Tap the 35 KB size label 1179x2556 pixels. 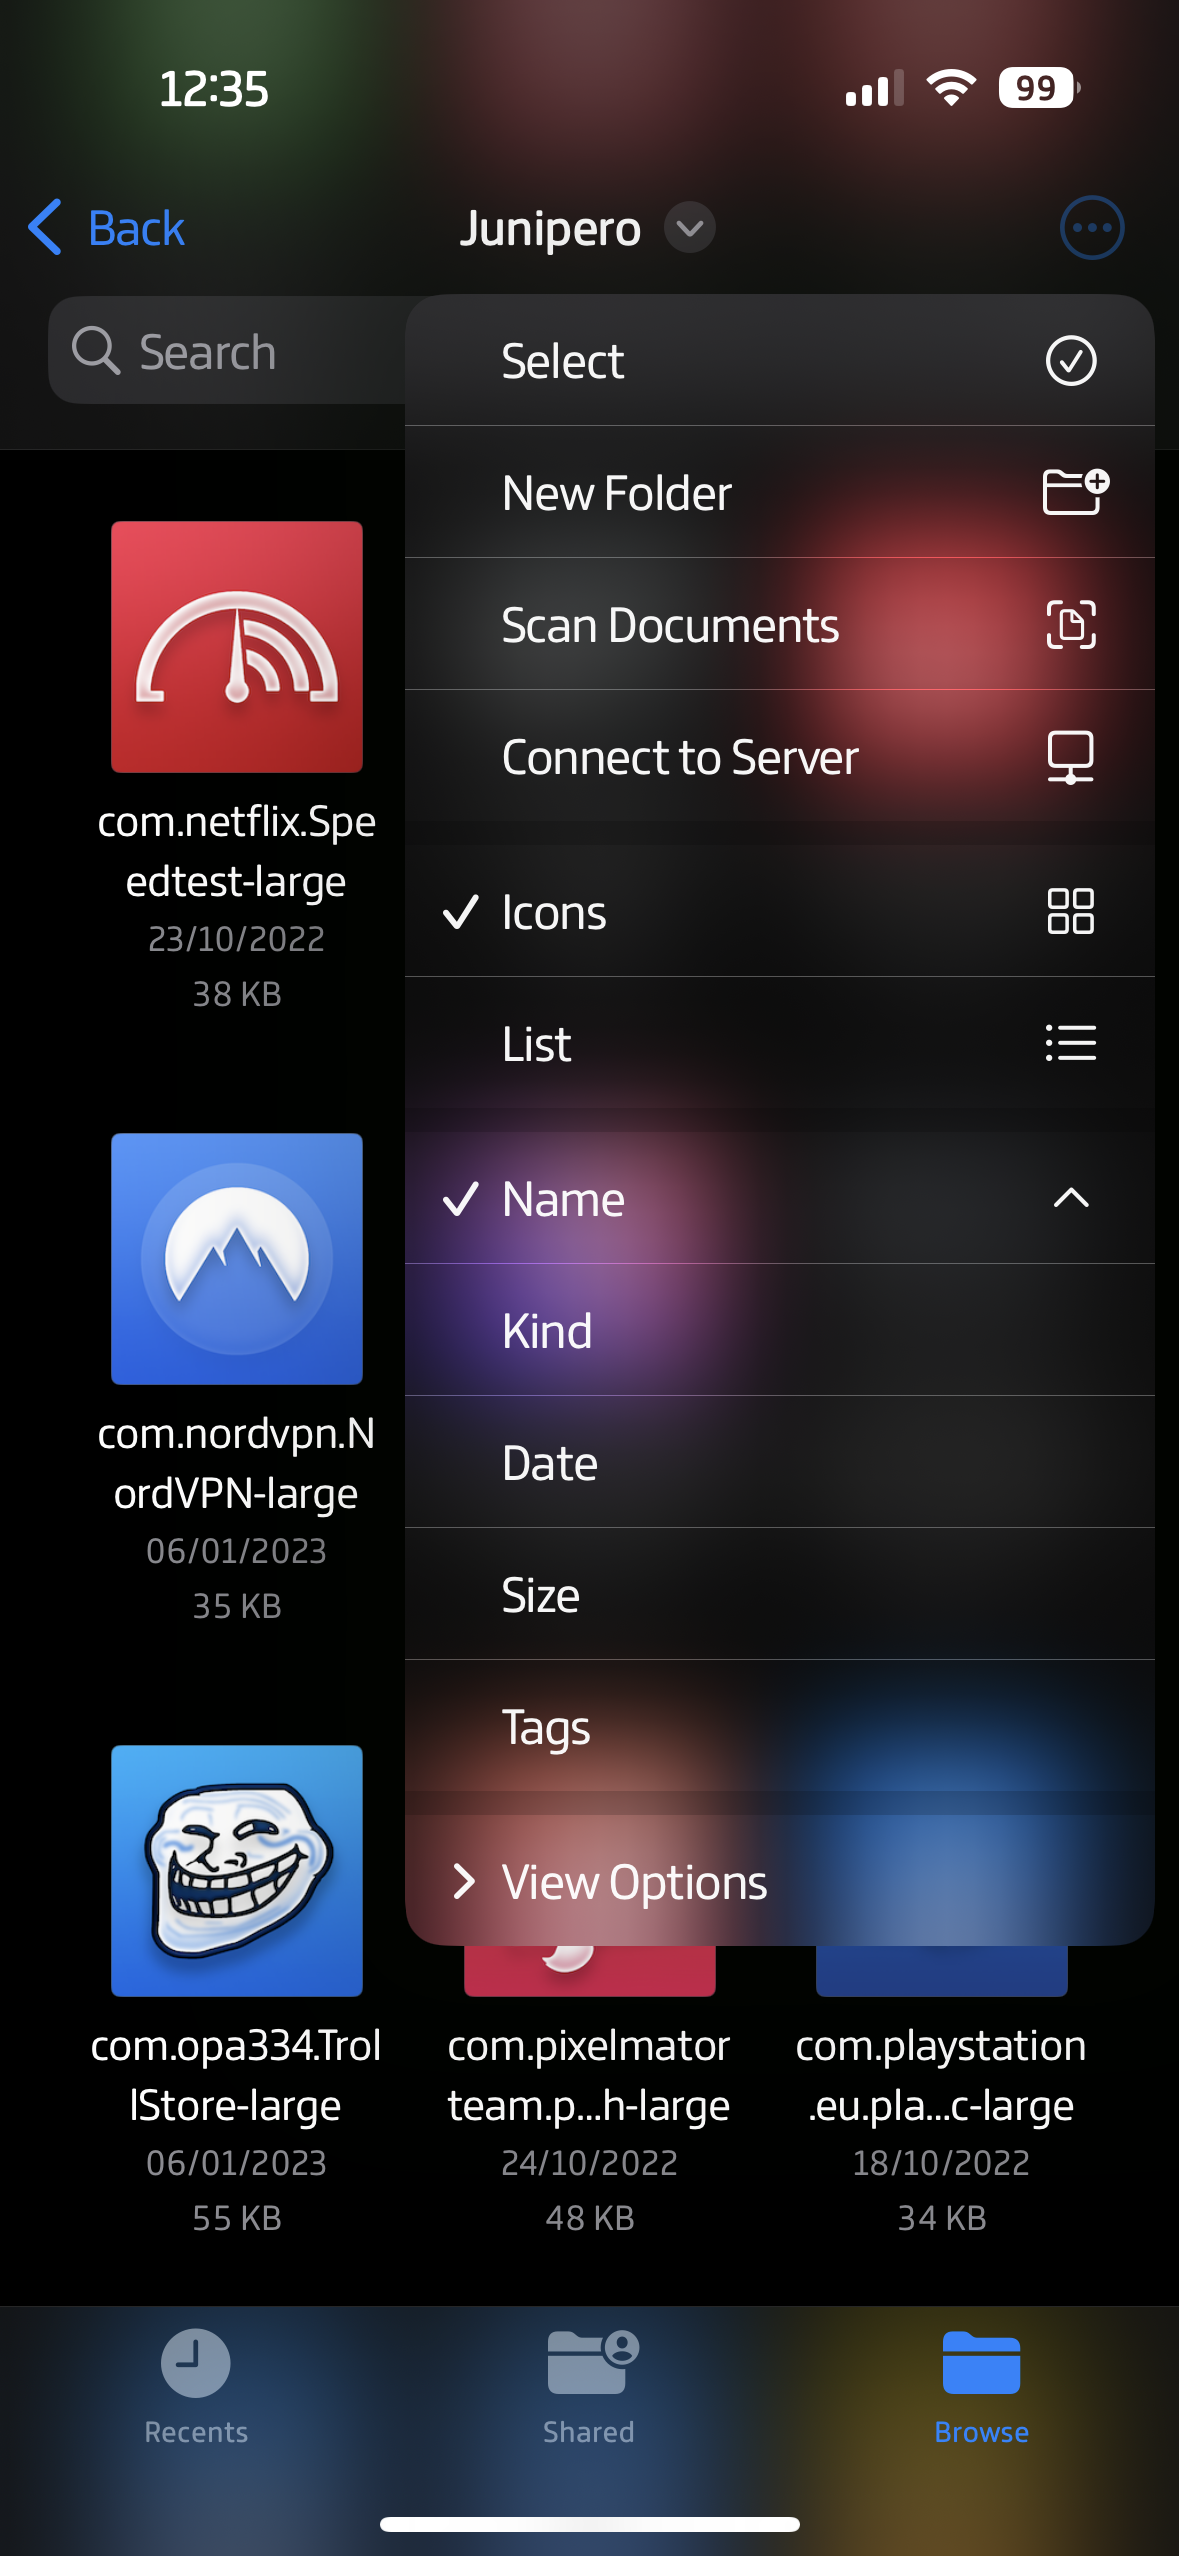237,1606
